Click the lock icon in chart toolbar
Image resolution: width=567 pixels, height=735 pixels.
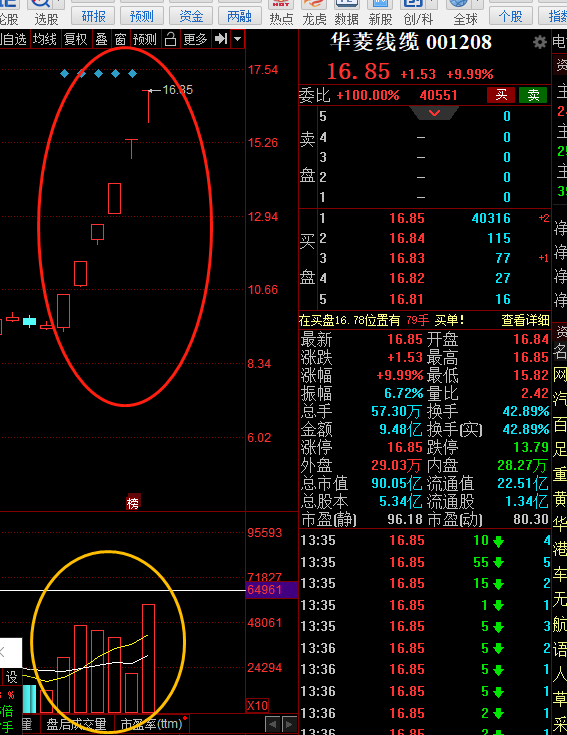[x=171, y=39]
